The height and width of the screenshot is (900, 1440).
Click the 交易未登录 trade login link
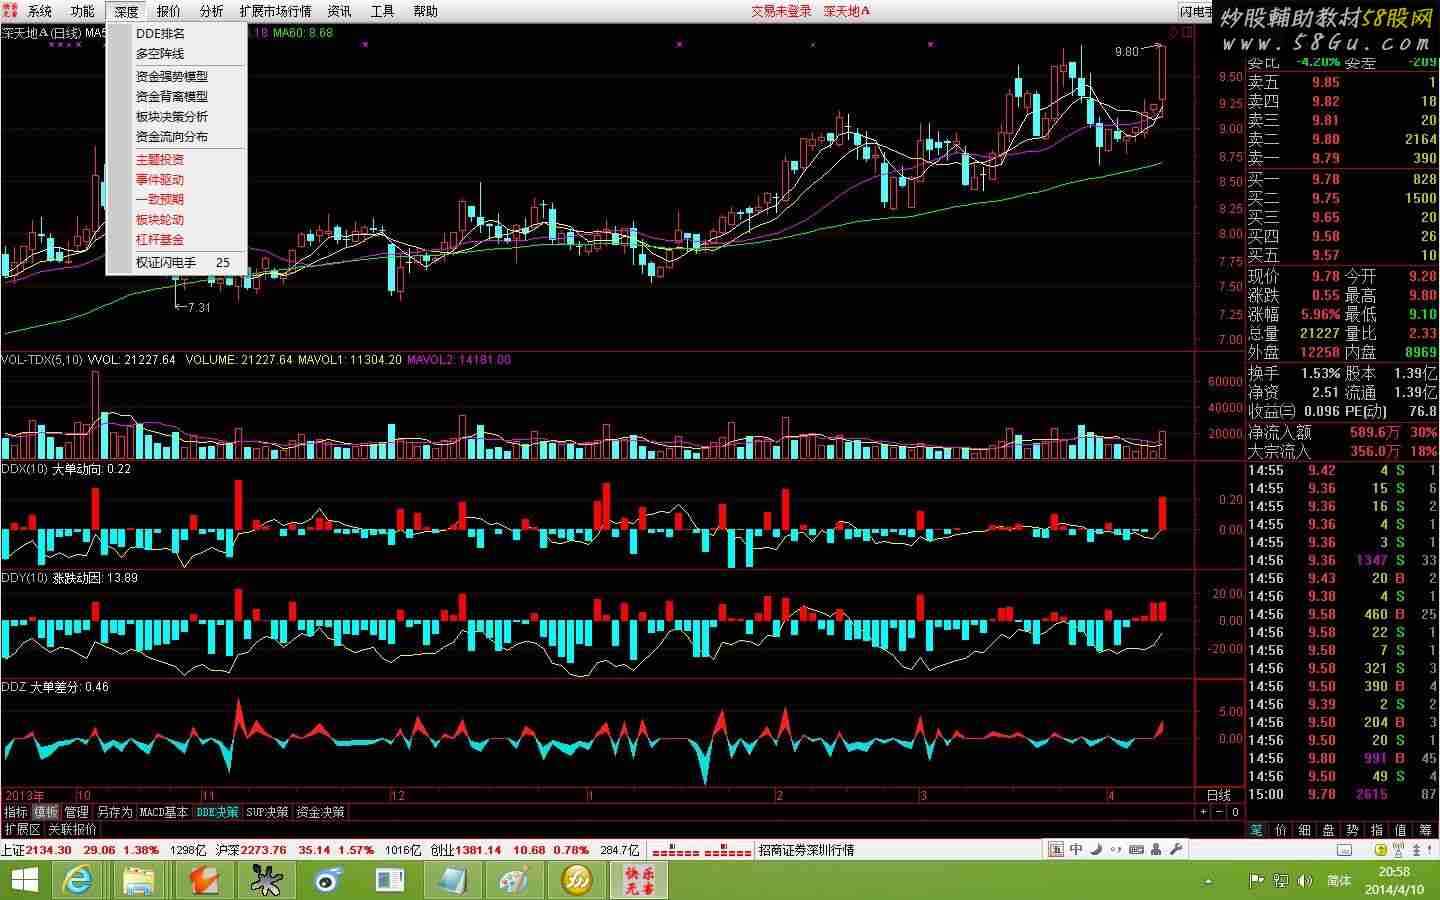[x=782, y=11]
